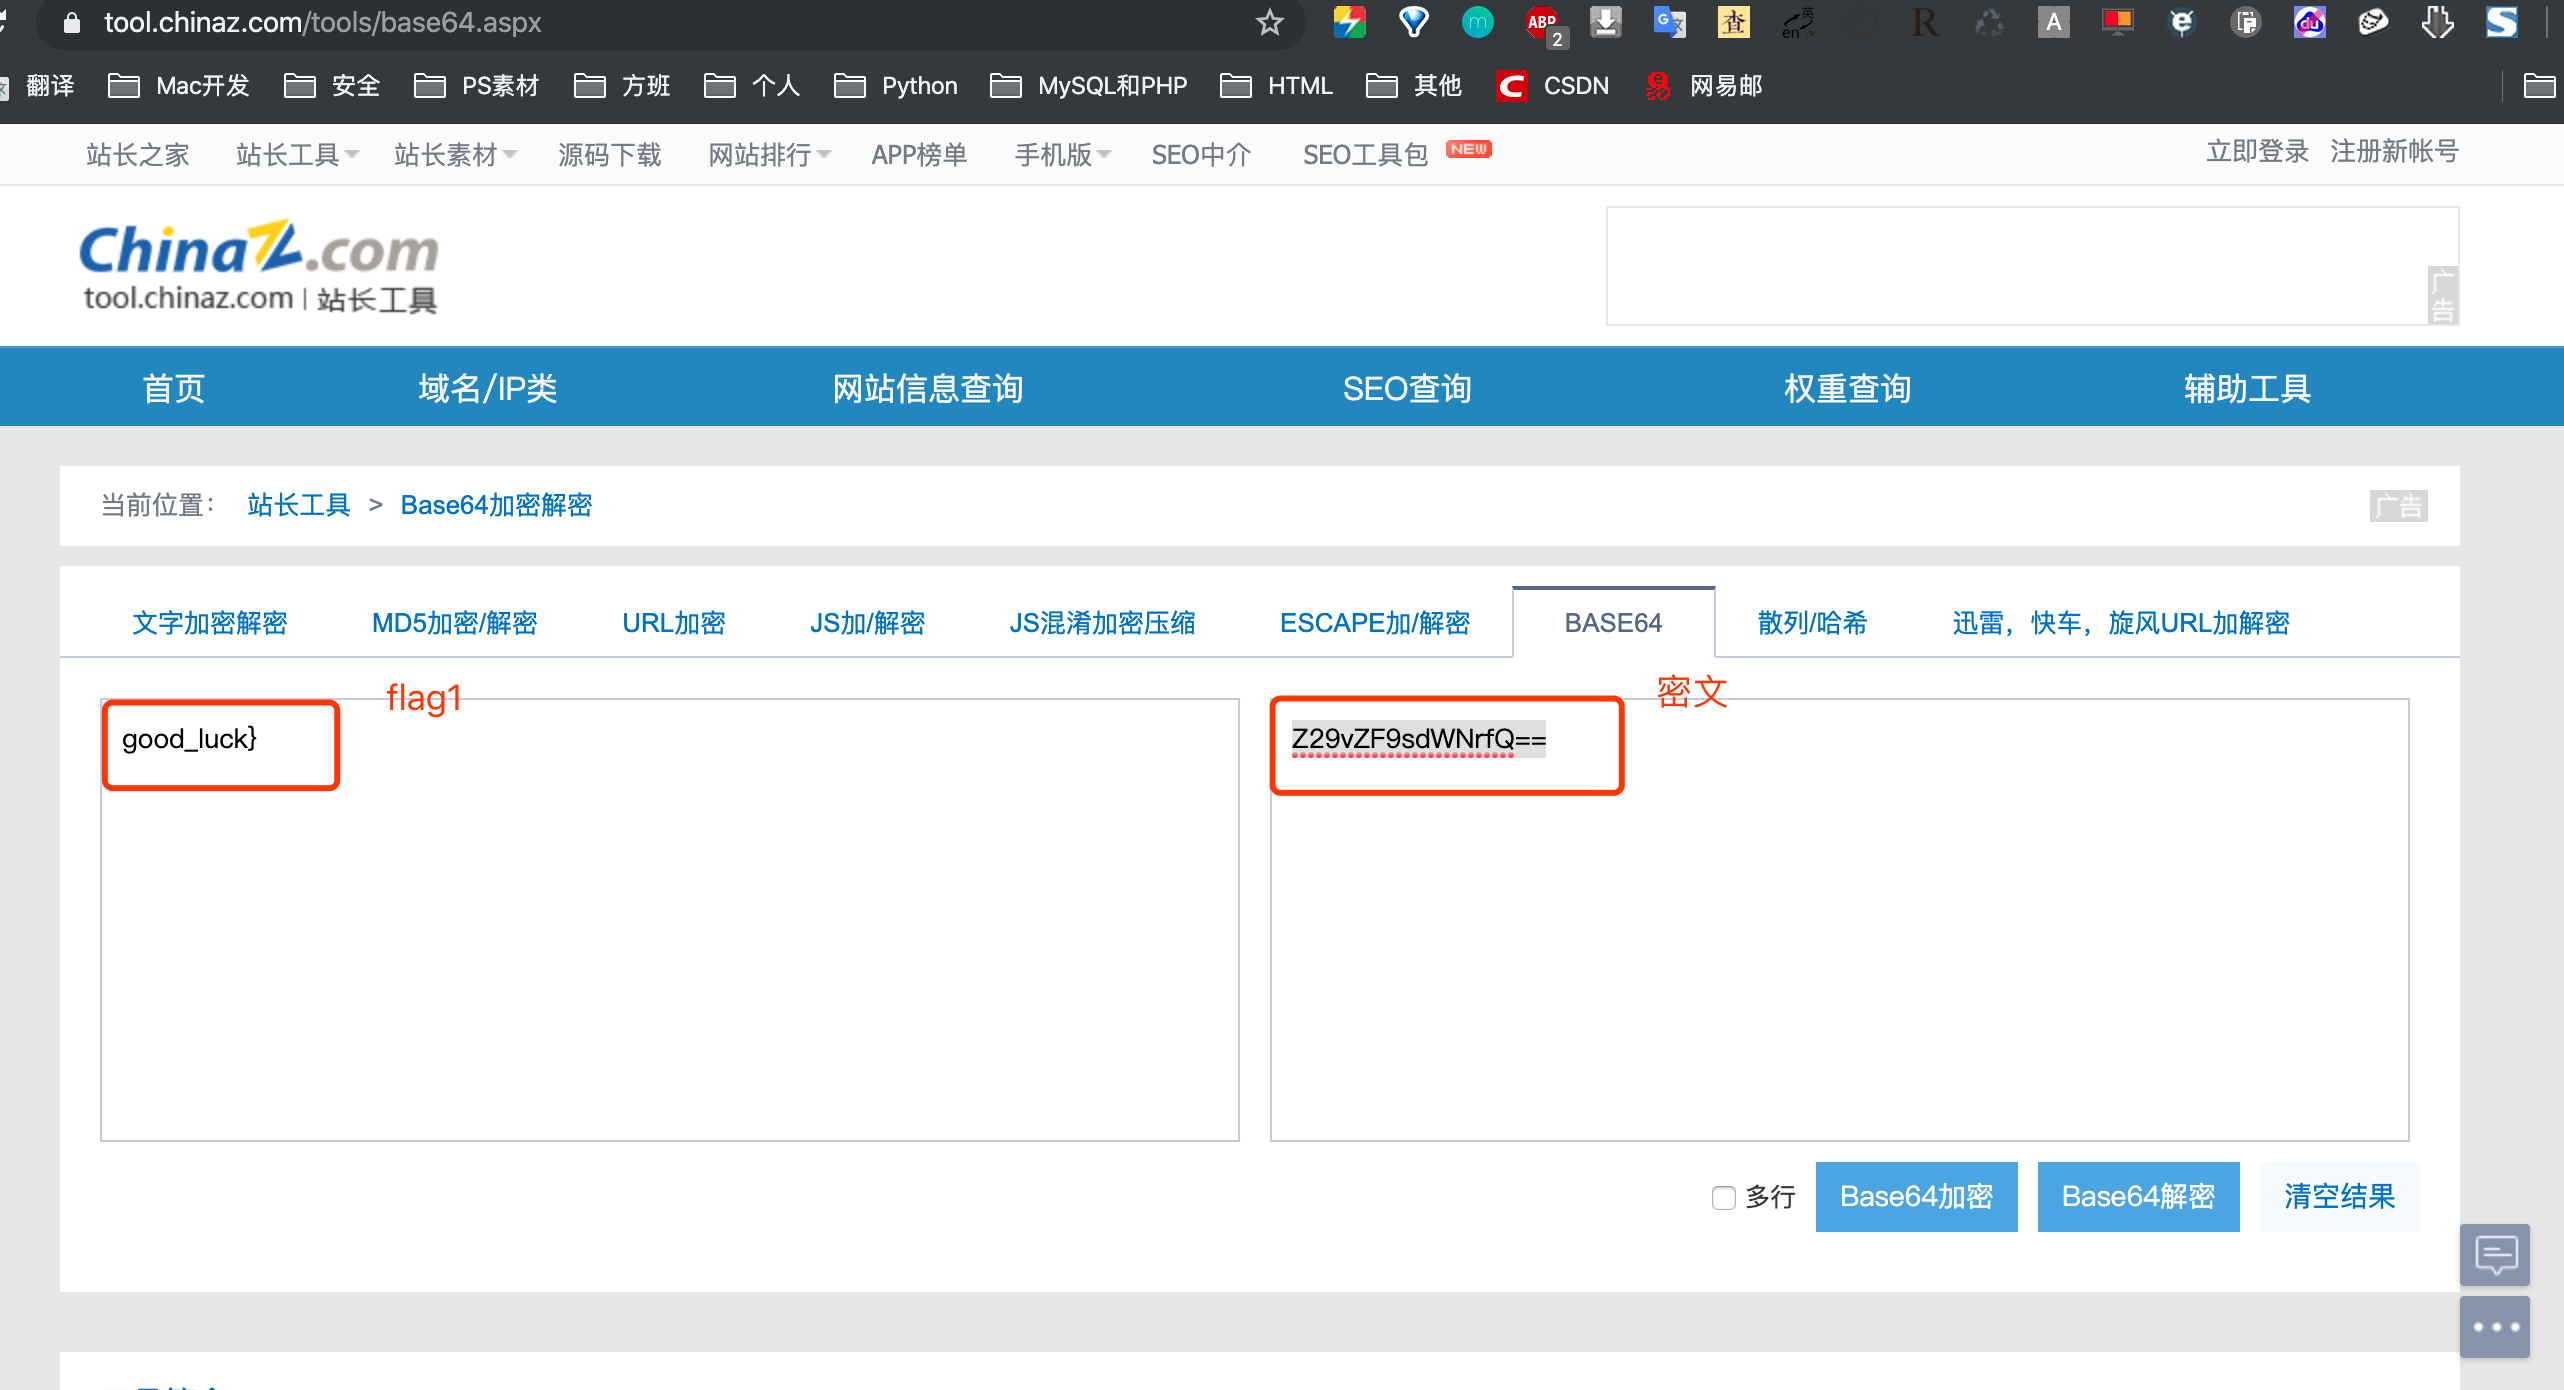
Task: Open the gray letter A extension
Action: click(2053, 22)
